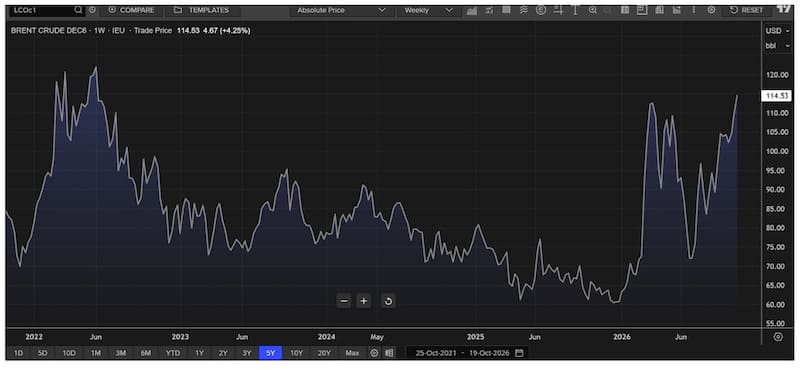Screen dimensions: 800x370
Task: Select the 5D time range
Action: point(43,353)
